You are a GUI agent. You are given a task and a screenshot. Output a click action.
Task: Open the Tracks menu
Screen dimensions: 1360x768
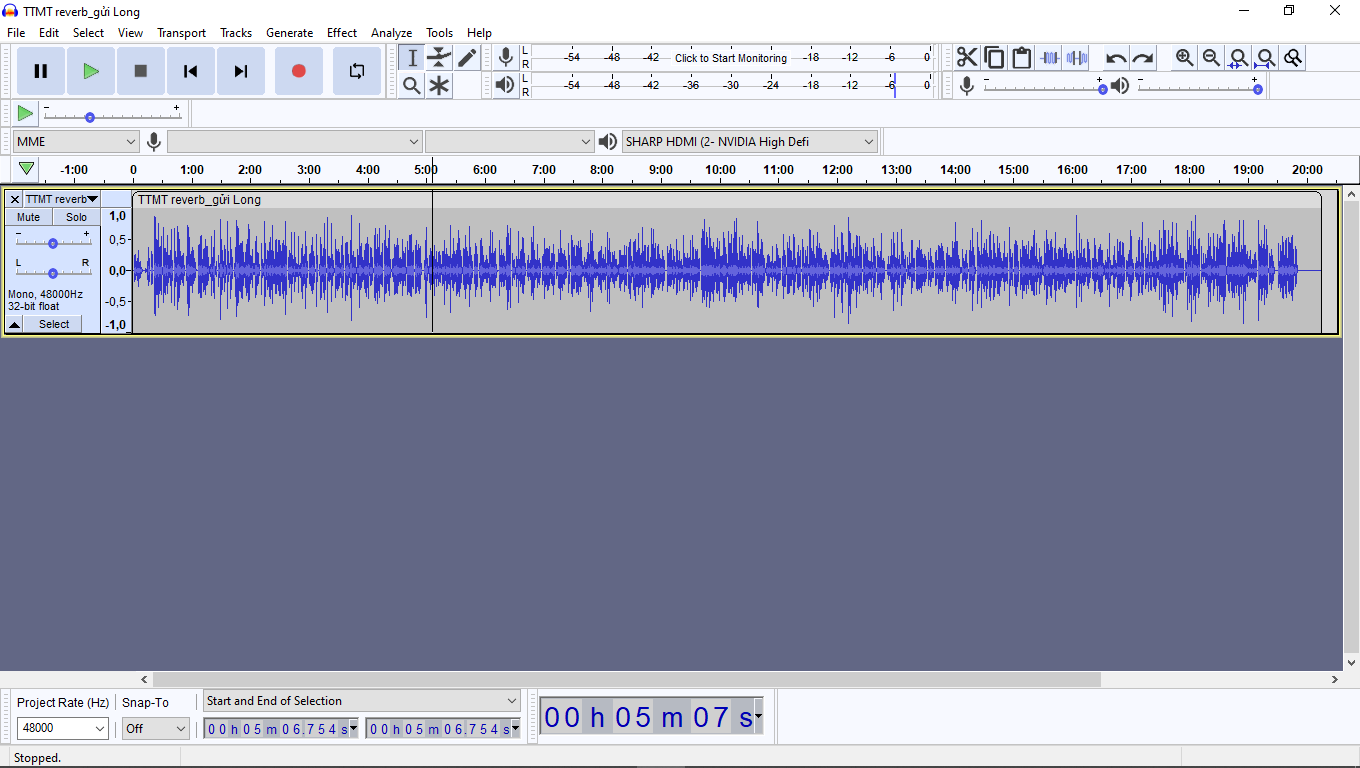click(236, 33)
